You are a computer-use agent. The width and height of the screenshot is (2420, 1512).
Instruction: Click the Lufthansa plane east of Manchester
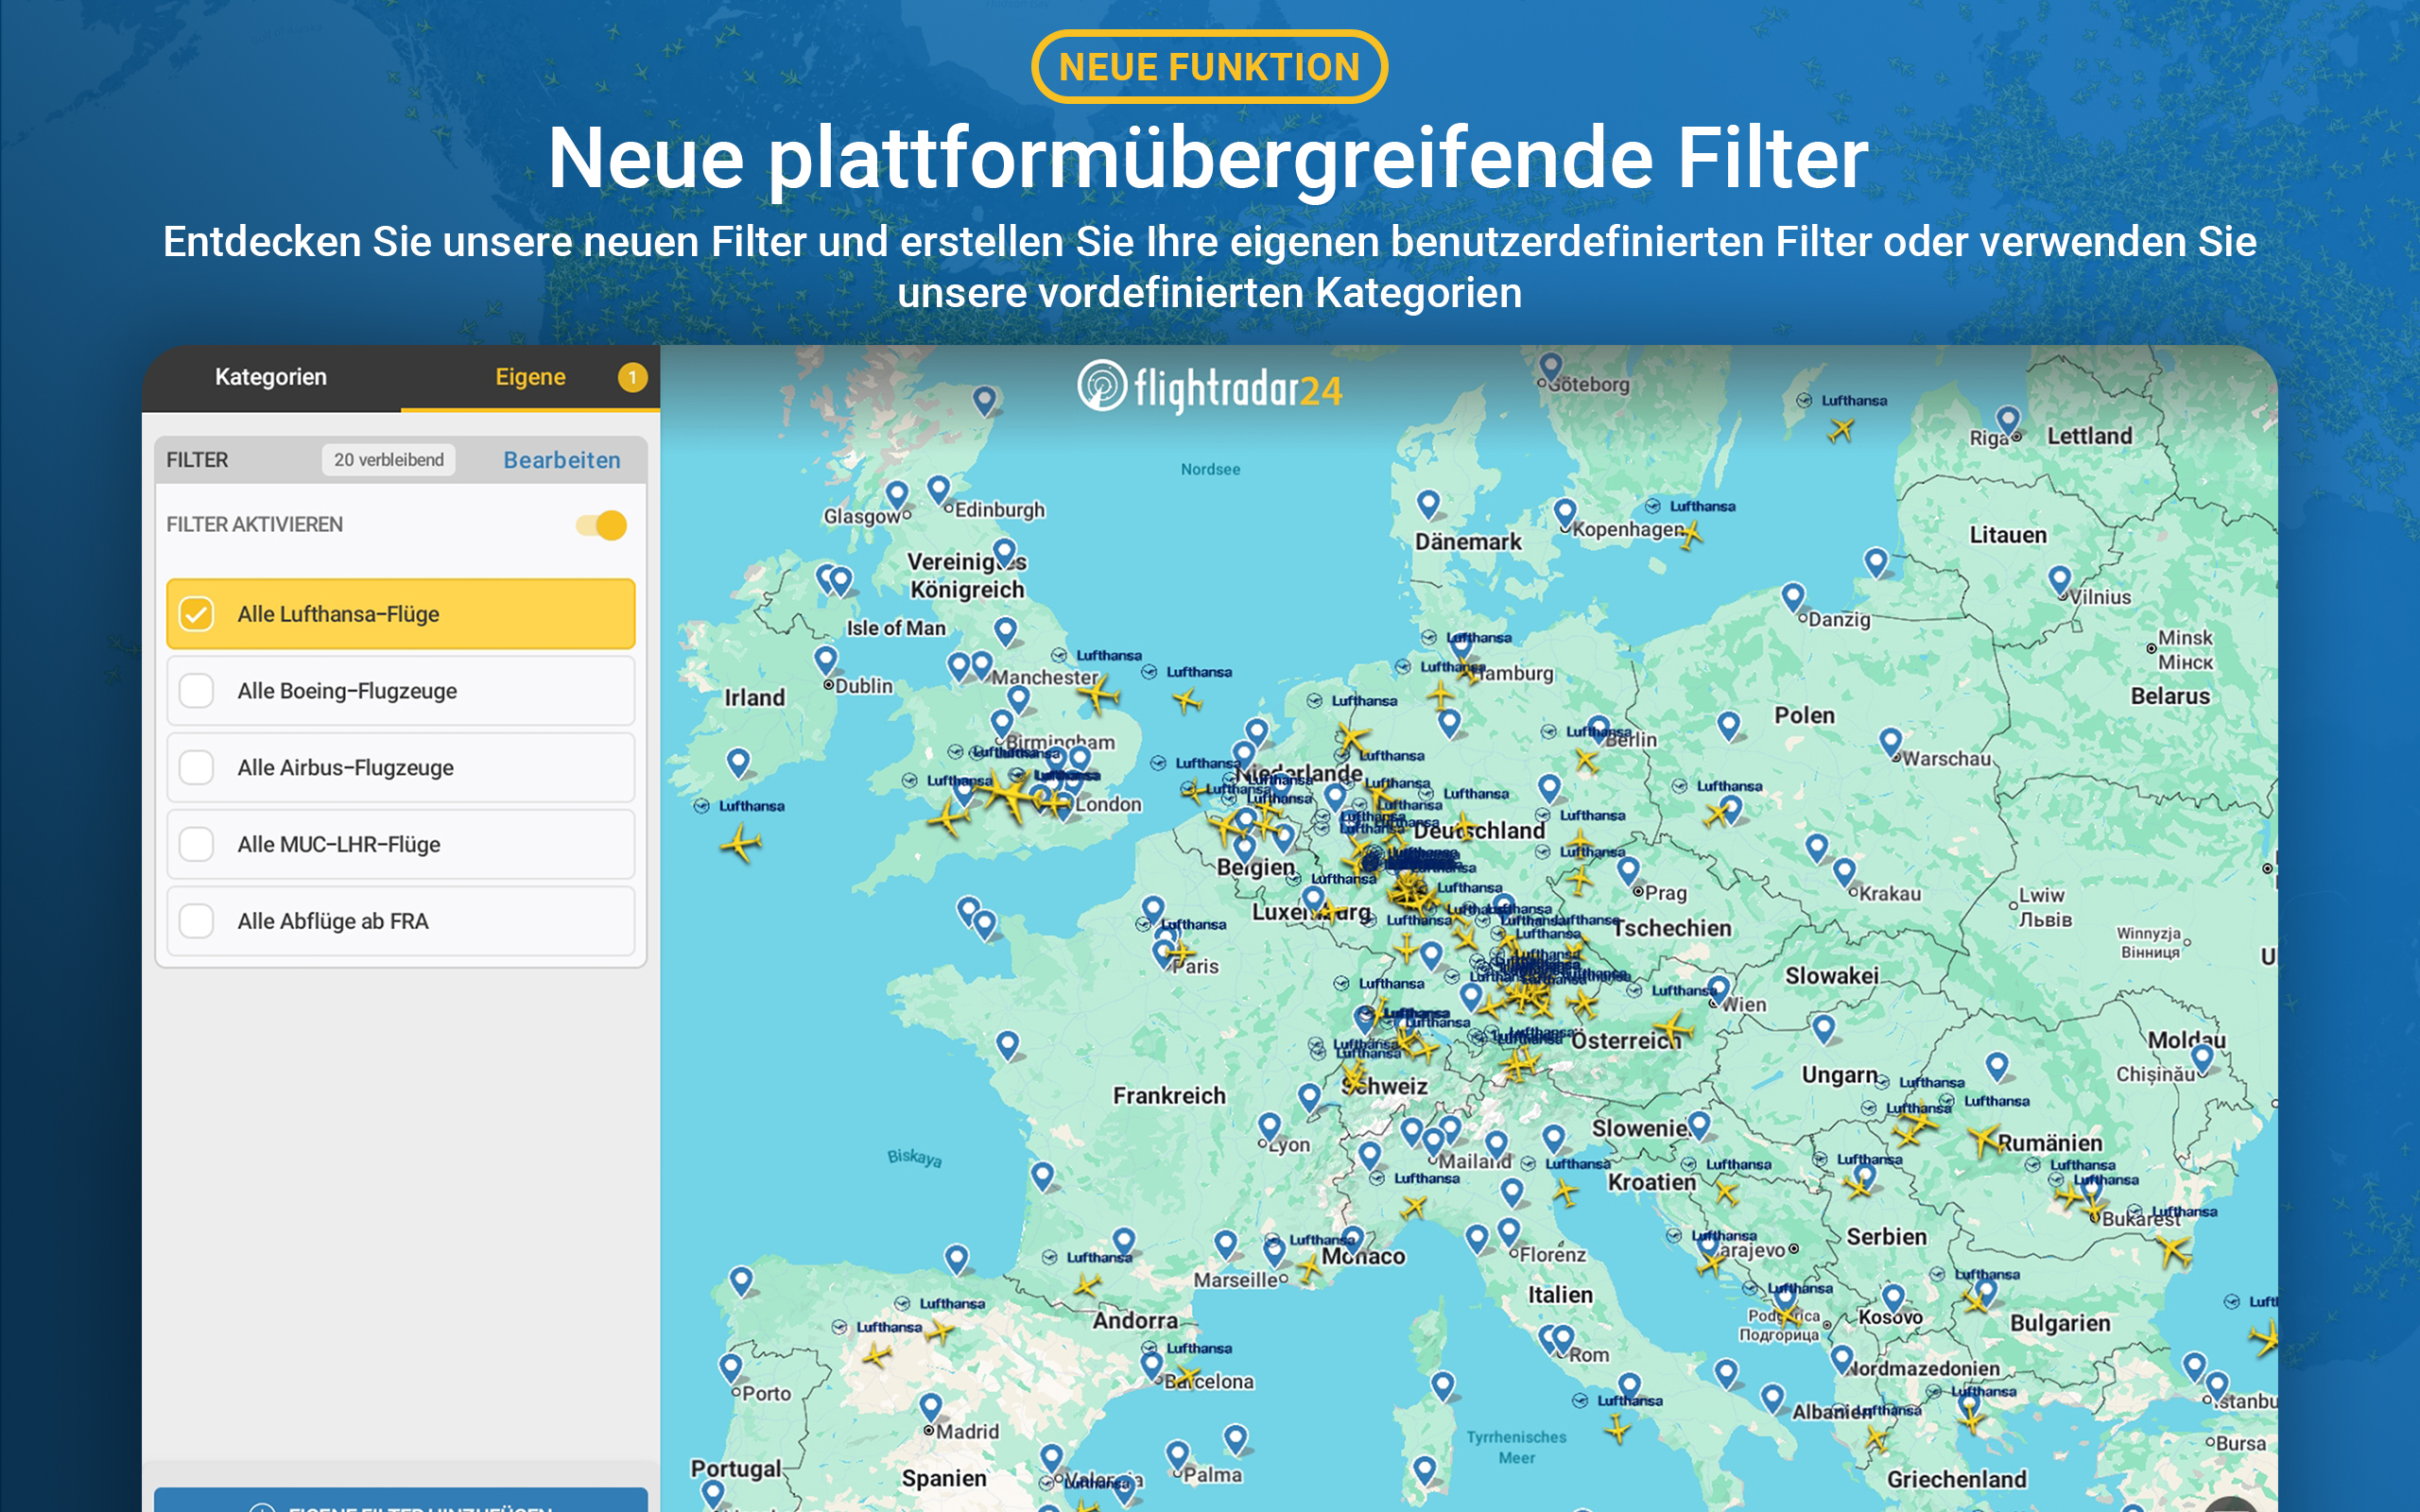(x=1099, y=694)
